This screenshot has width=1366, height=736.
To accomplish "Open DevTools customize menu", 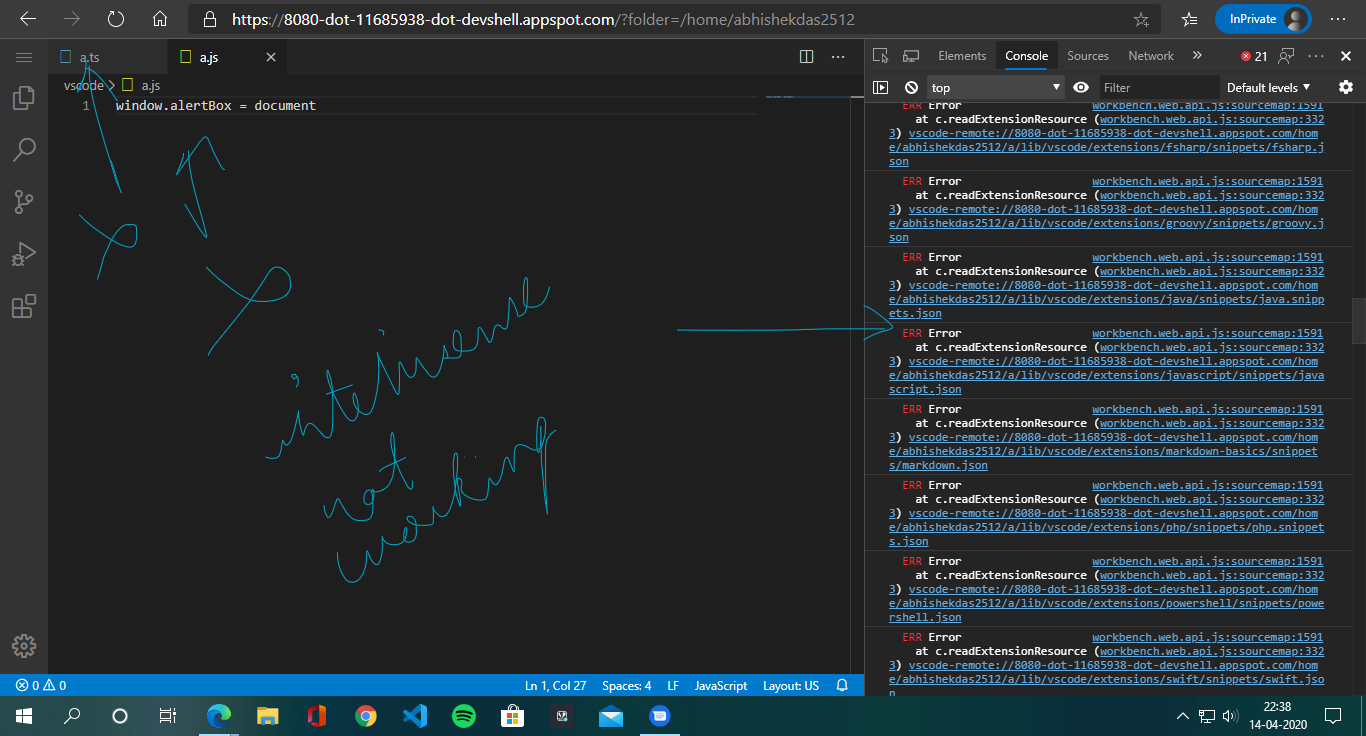I will click(1316, 56).
